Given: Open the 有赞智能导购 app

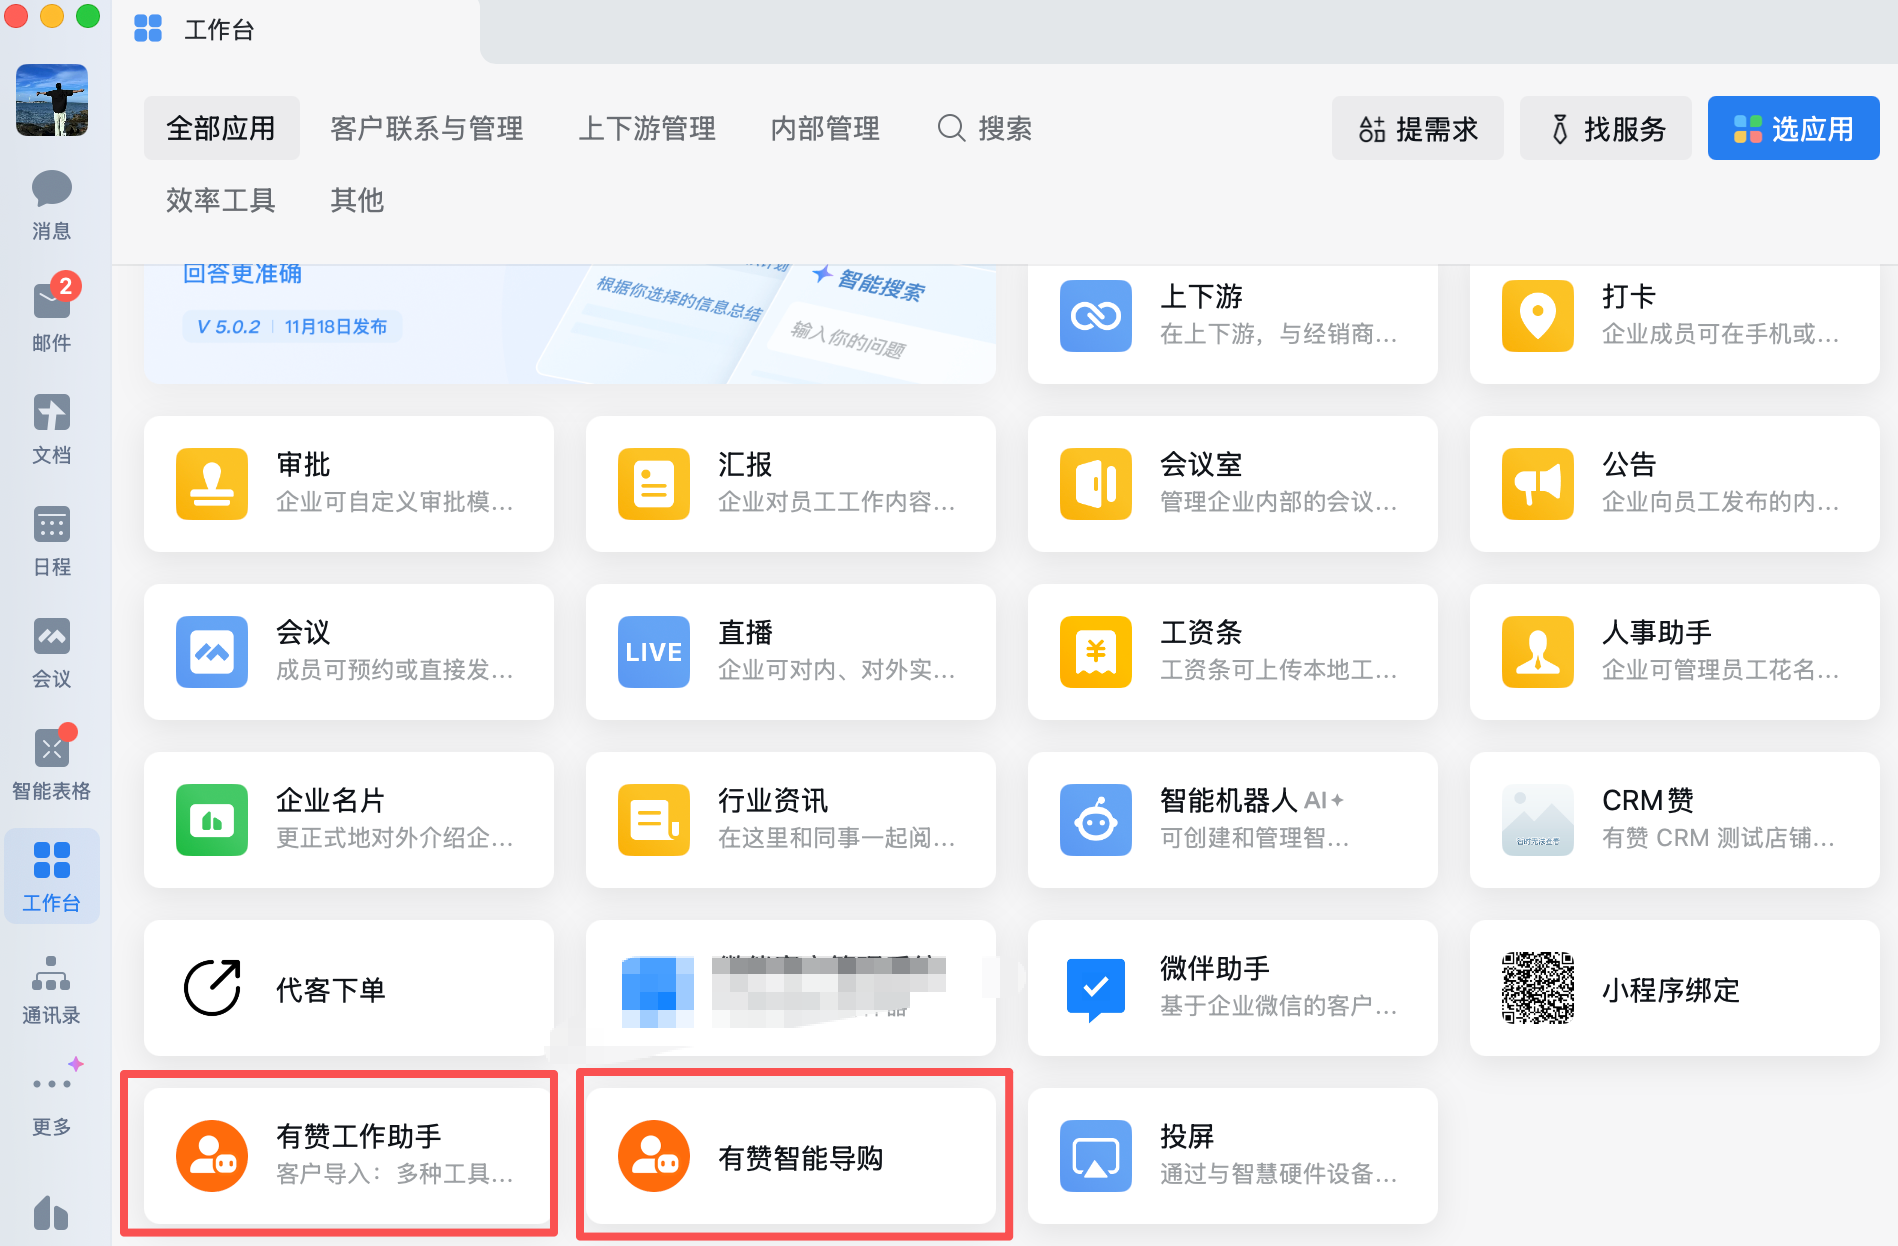Looking at the screenshot, I should [x=790, y=1156].
